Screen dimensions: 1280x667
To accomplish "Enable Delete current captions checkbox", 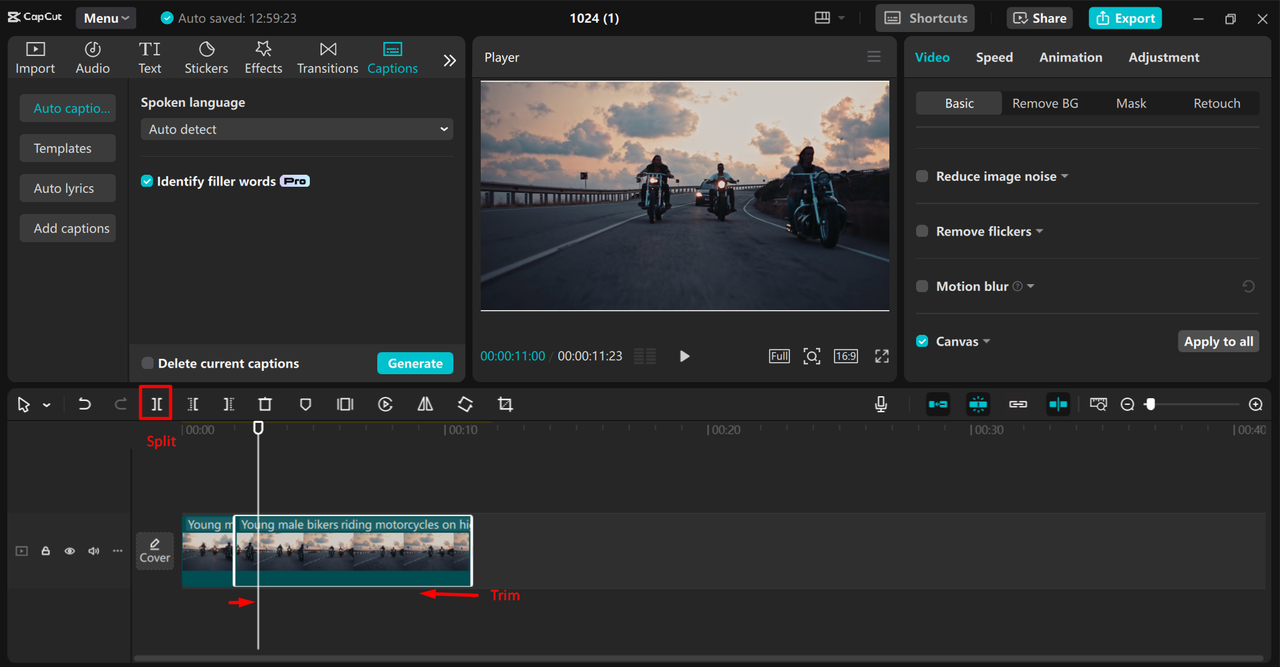I will pyautogui.click(x=147, y=363).
